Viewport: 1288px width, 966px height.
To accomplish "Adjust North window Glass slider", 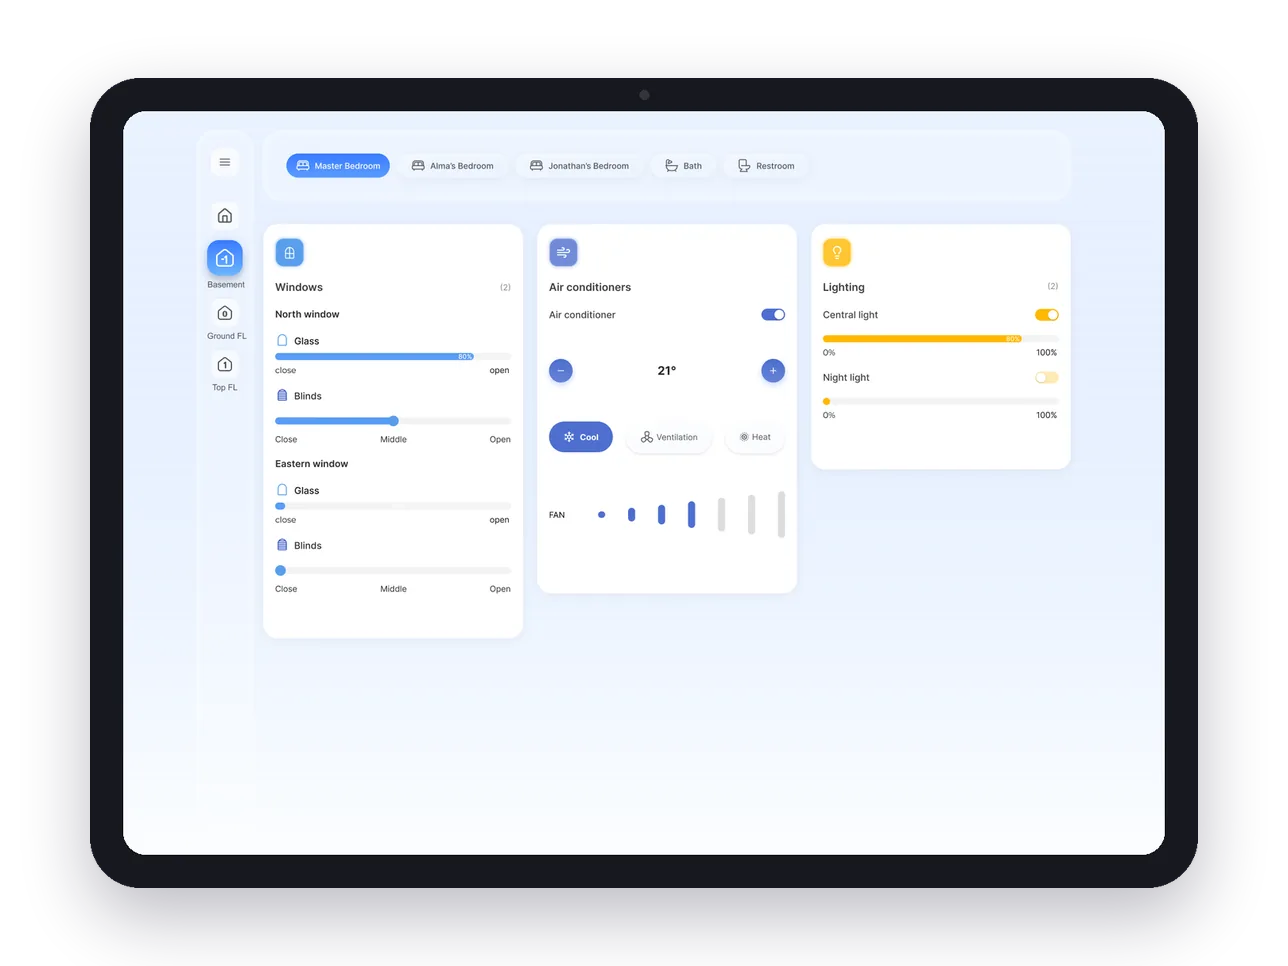I will (393, 356).
